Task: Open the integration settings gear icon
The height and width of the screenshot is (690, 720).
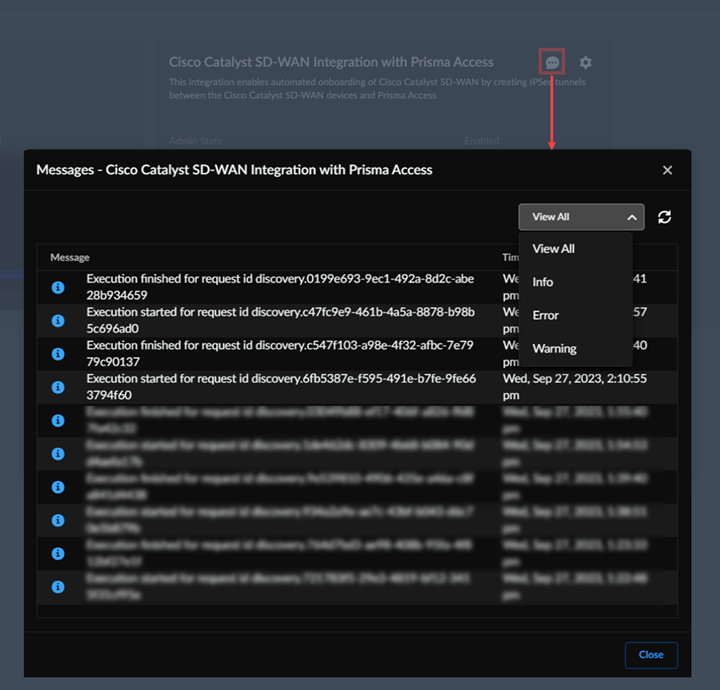Action: 586,62
